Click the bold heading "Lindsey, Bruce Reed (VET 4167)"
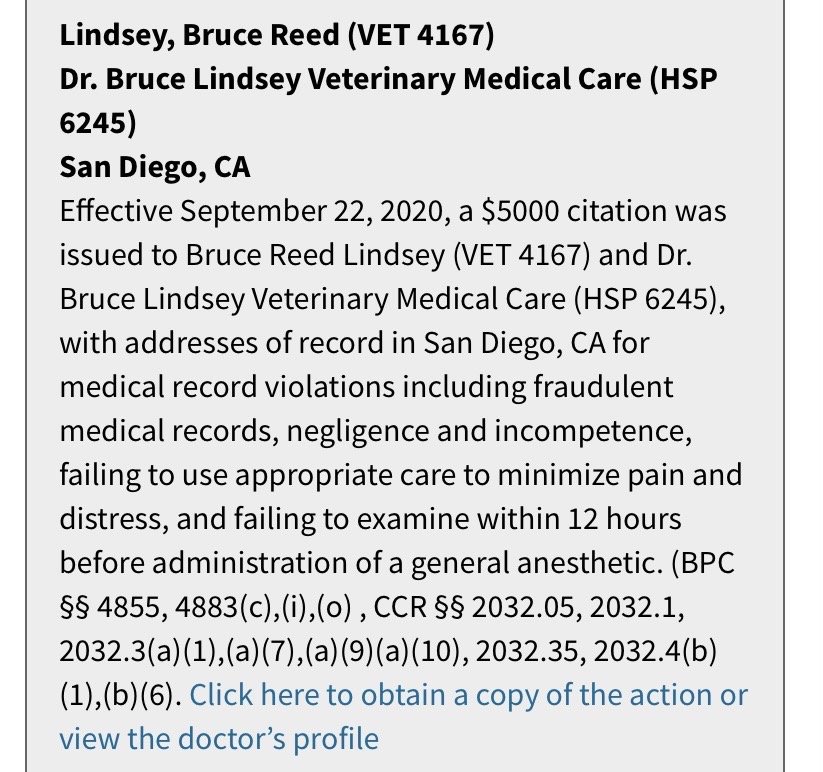Viewport: 823px width, 772px height. 277,36
